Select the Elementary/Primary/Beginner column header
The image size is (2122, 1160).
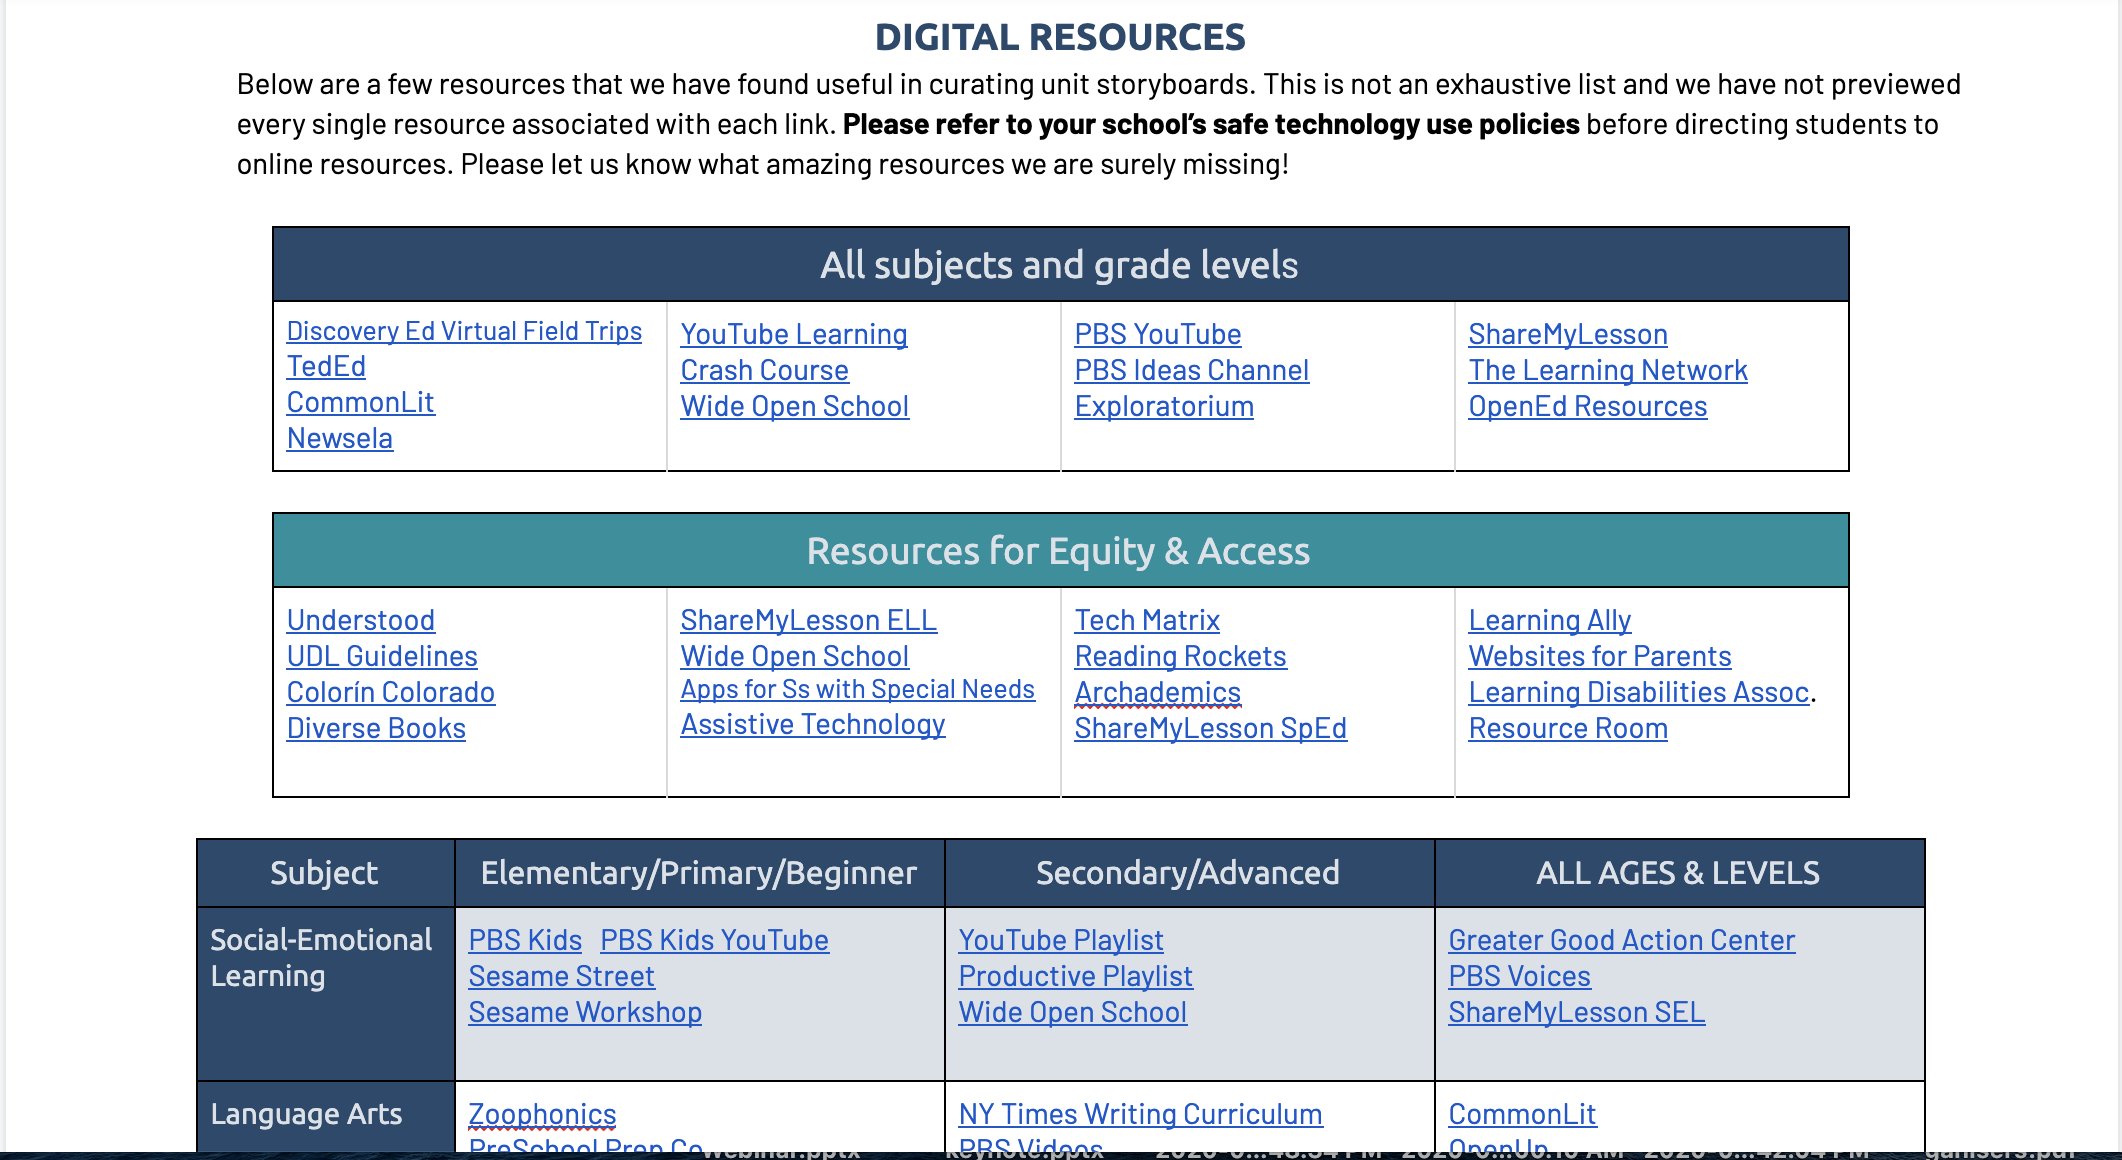[x=699, y=873]
